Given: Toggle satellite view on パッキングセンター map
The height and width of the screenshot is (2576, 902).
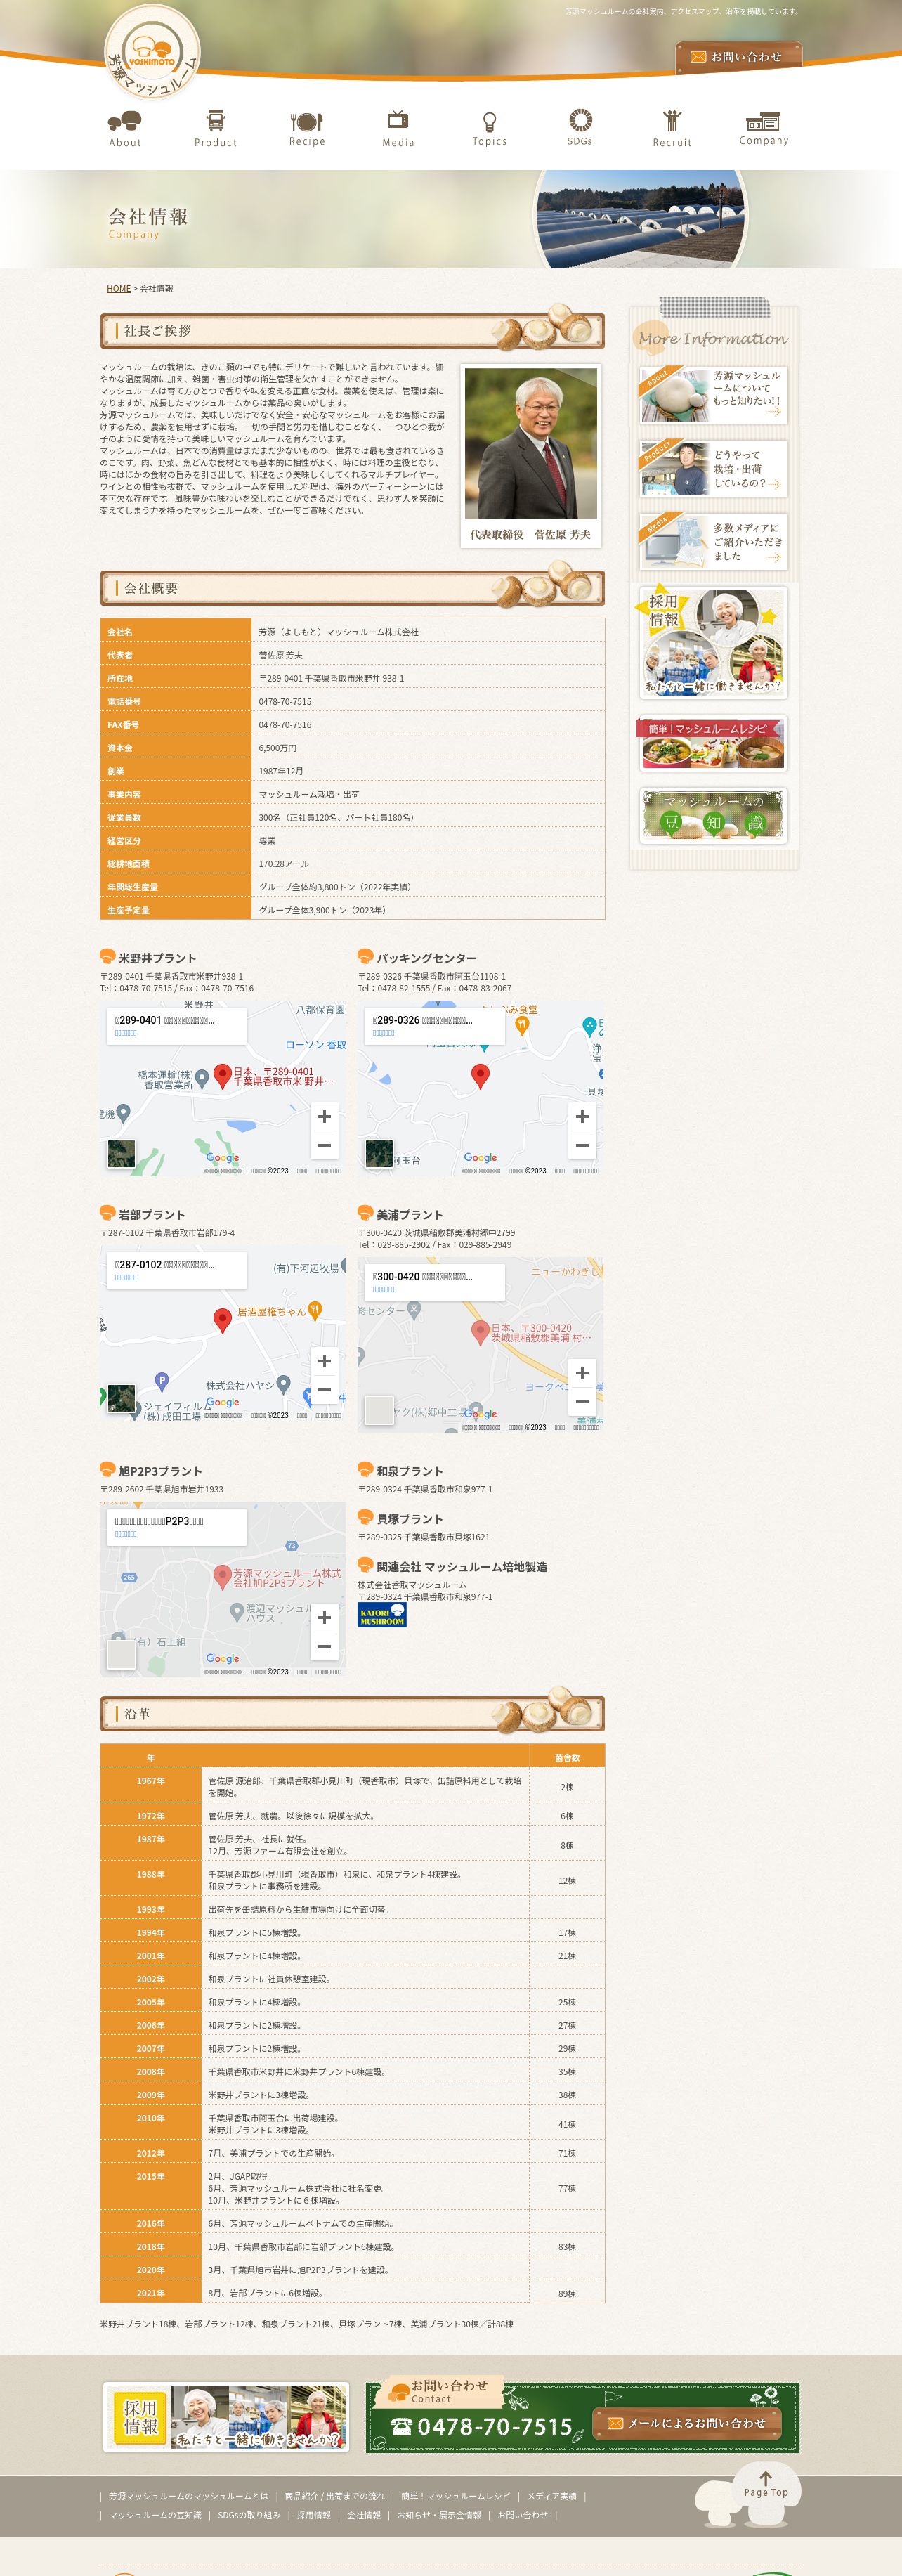Looking at the screenshot, I should tap(379, 1153).
